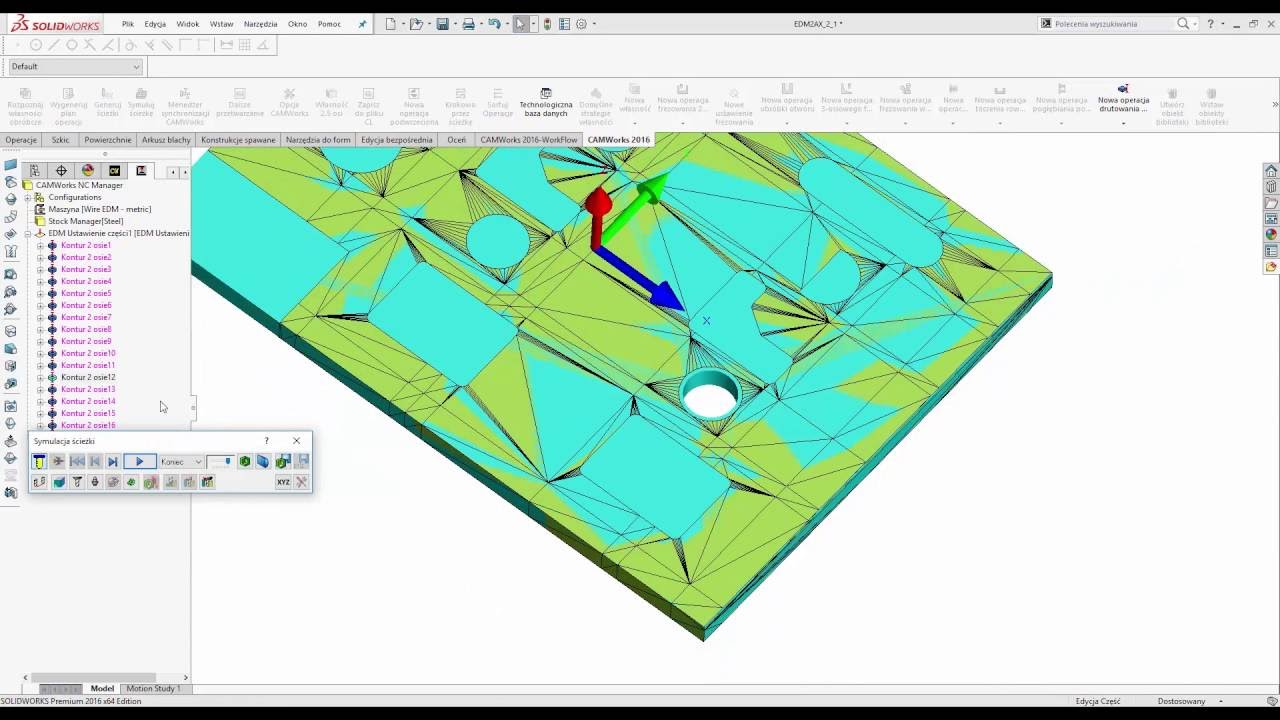
Task: Jump to simulation end button
Action: pos(113,461)
